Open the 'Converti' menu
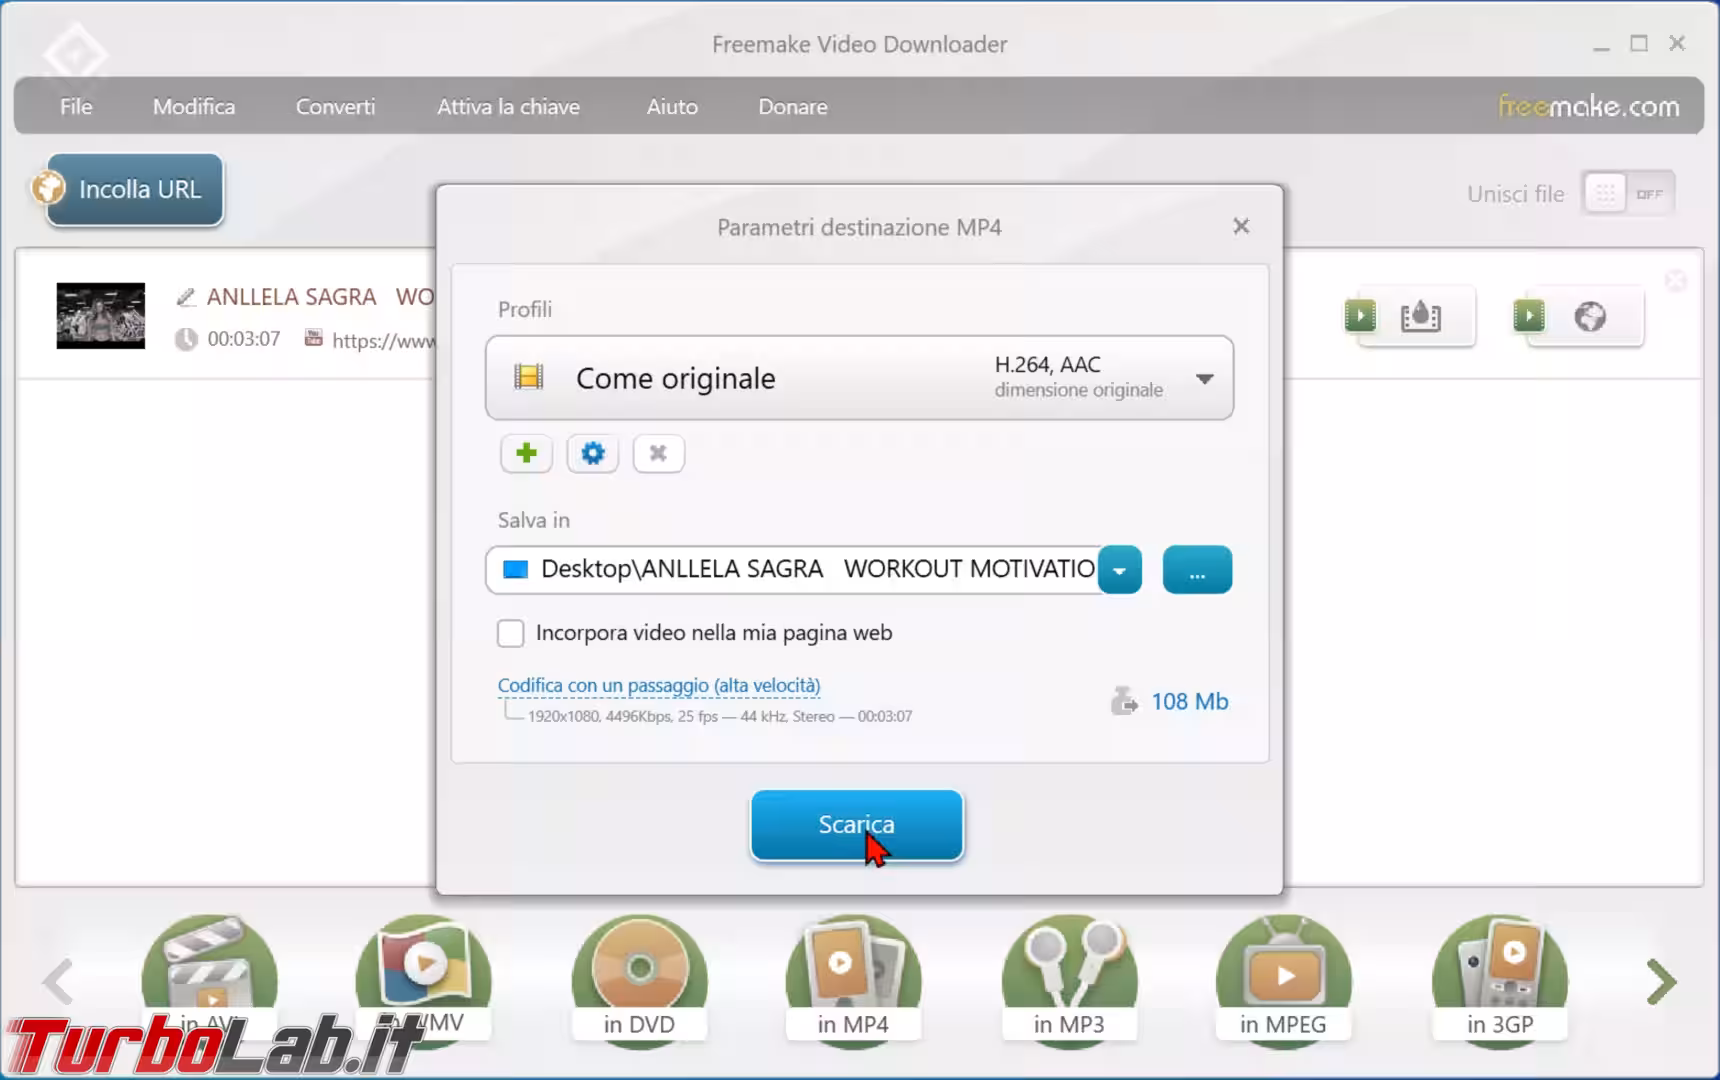 coord(335,106)
